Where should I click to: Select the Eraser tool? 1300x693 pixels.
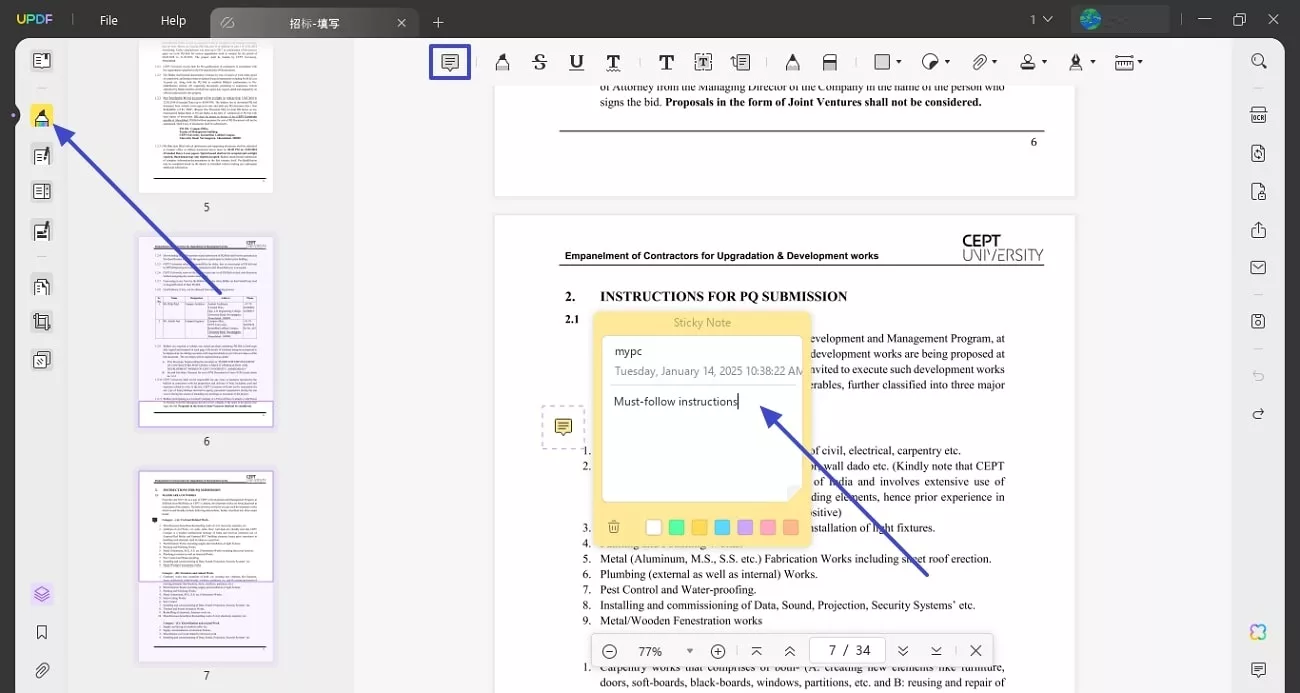pyautogui.click(x=829, y=62)
